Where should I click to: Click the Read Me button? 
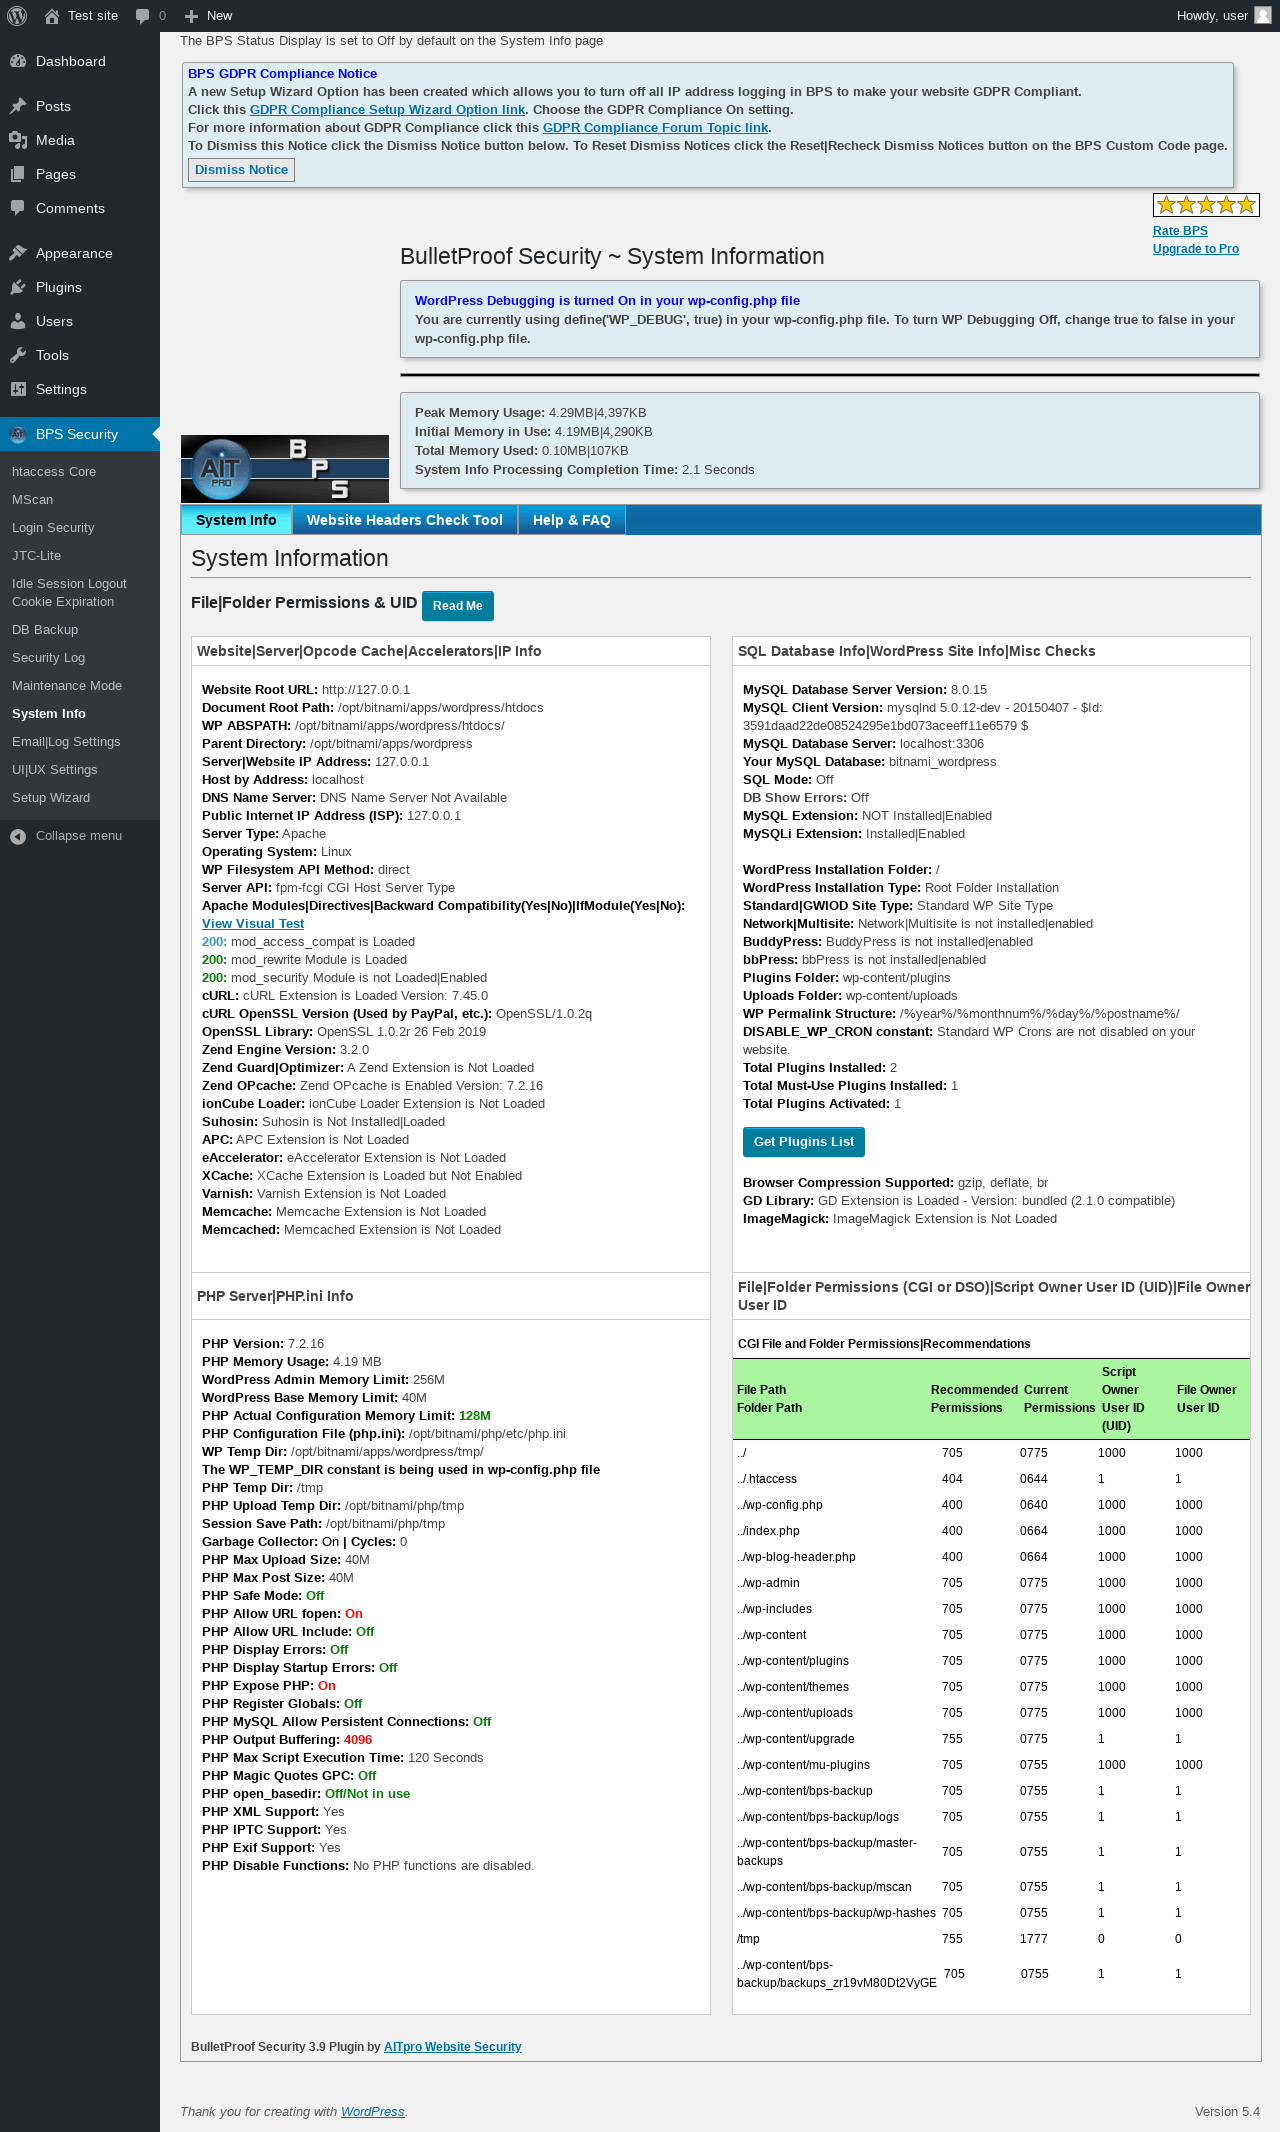(458, 606)
